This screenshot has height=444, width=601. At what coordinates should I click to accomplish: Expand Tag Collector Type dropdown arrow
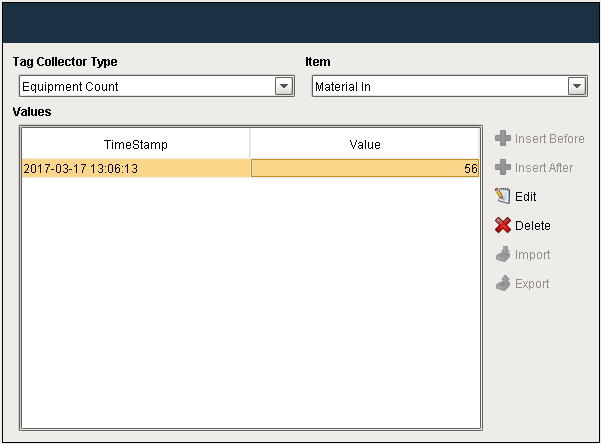click(284, 87)
